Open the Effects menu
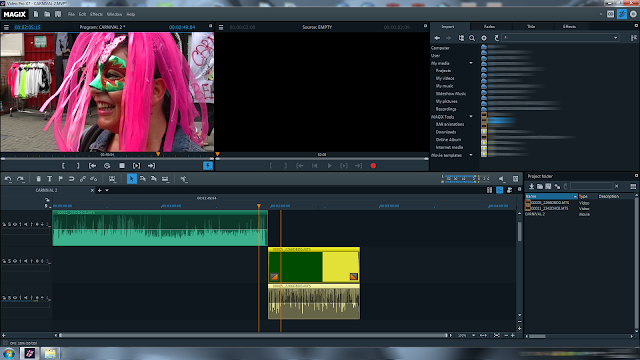The width and height of the screenshot is (640, 360). point(96,14)
